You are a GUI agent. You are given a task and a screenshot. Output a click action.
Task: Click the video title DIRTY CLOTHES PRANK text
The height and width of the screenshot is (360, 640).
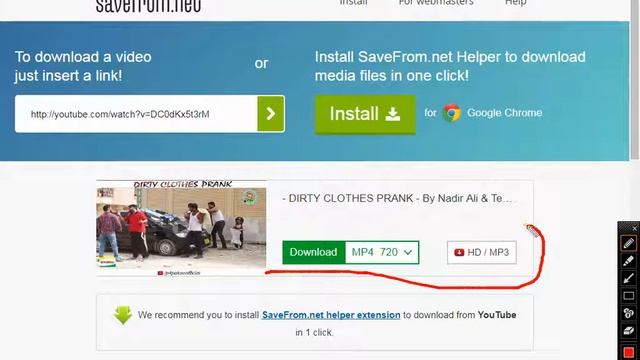[x=397, y=198]
